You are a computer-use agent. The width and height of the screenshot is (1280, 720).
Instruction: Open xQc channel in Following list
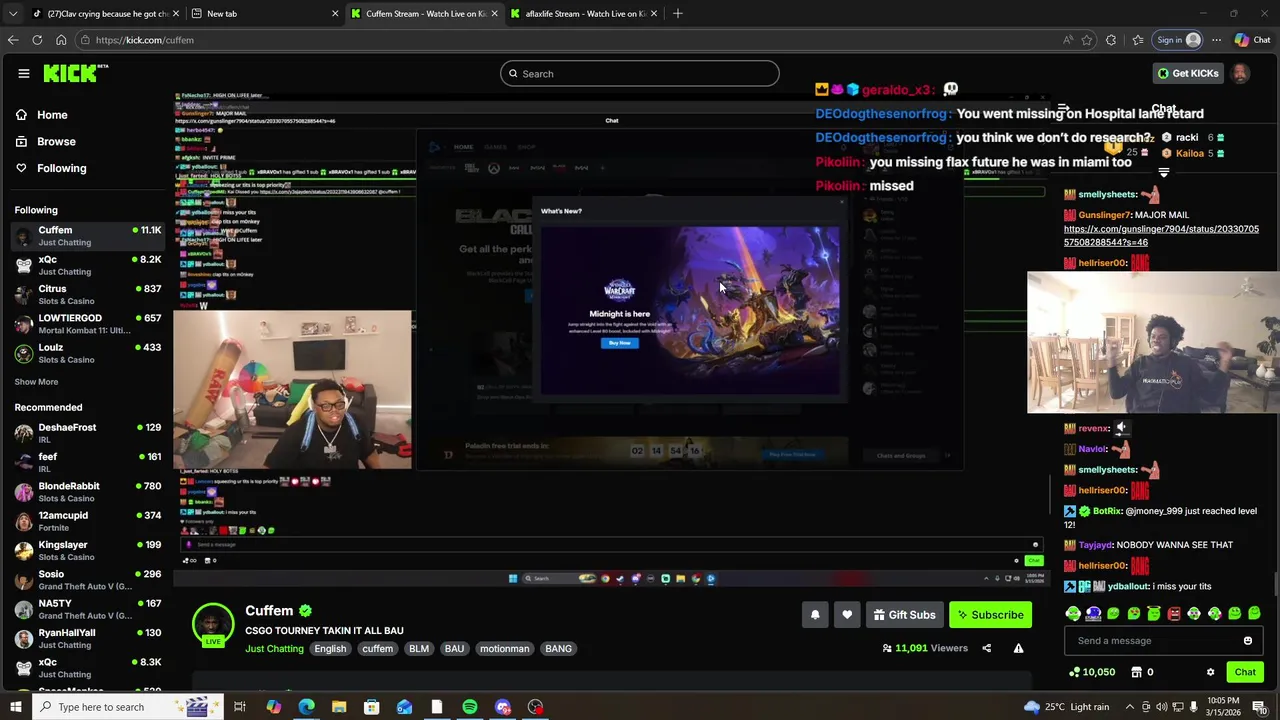click(87, 265)
